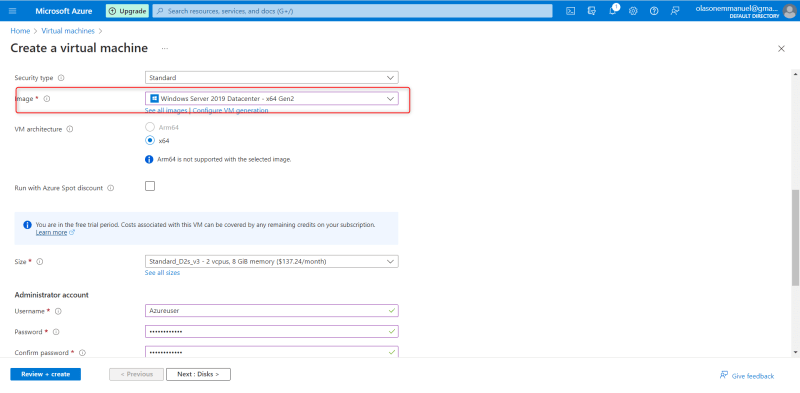Open the account avatar menu
The width and height of the screenshot is (800, 393).
[x=789, y=11]
